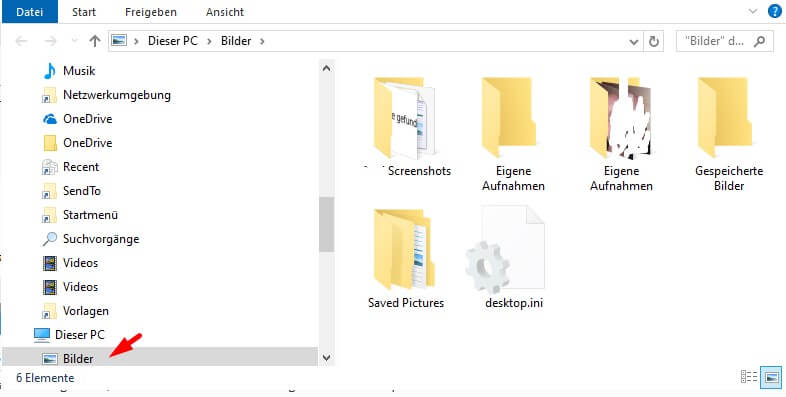
Task: Select Dieser PC in the address breadcrumb
Action: coord(172,41)
